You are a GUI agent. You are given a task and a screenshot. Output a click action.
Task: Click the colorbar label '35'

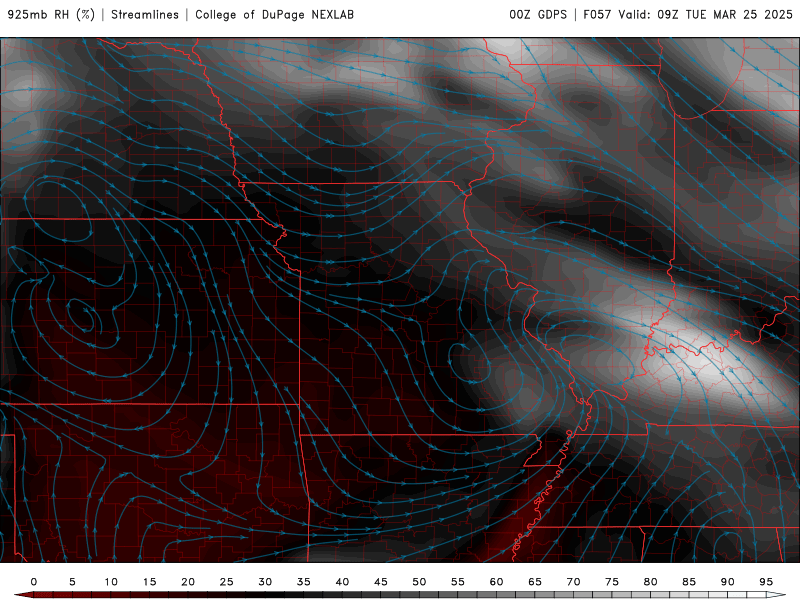(x=304, y=582)
